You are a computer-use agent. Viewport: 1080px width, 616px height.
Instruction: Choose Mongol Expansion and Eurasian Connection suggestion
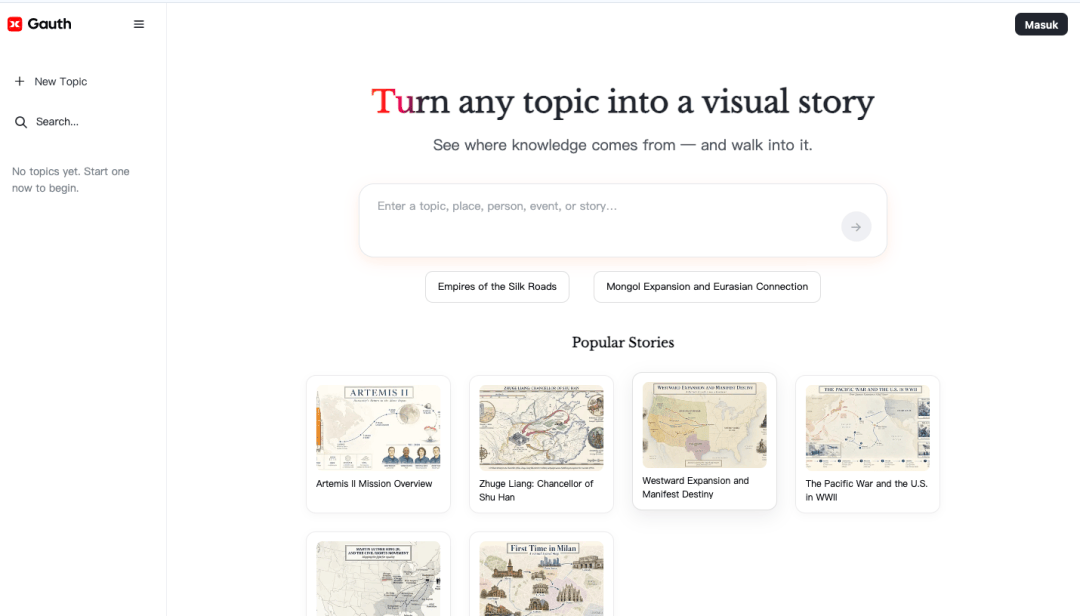707,287
